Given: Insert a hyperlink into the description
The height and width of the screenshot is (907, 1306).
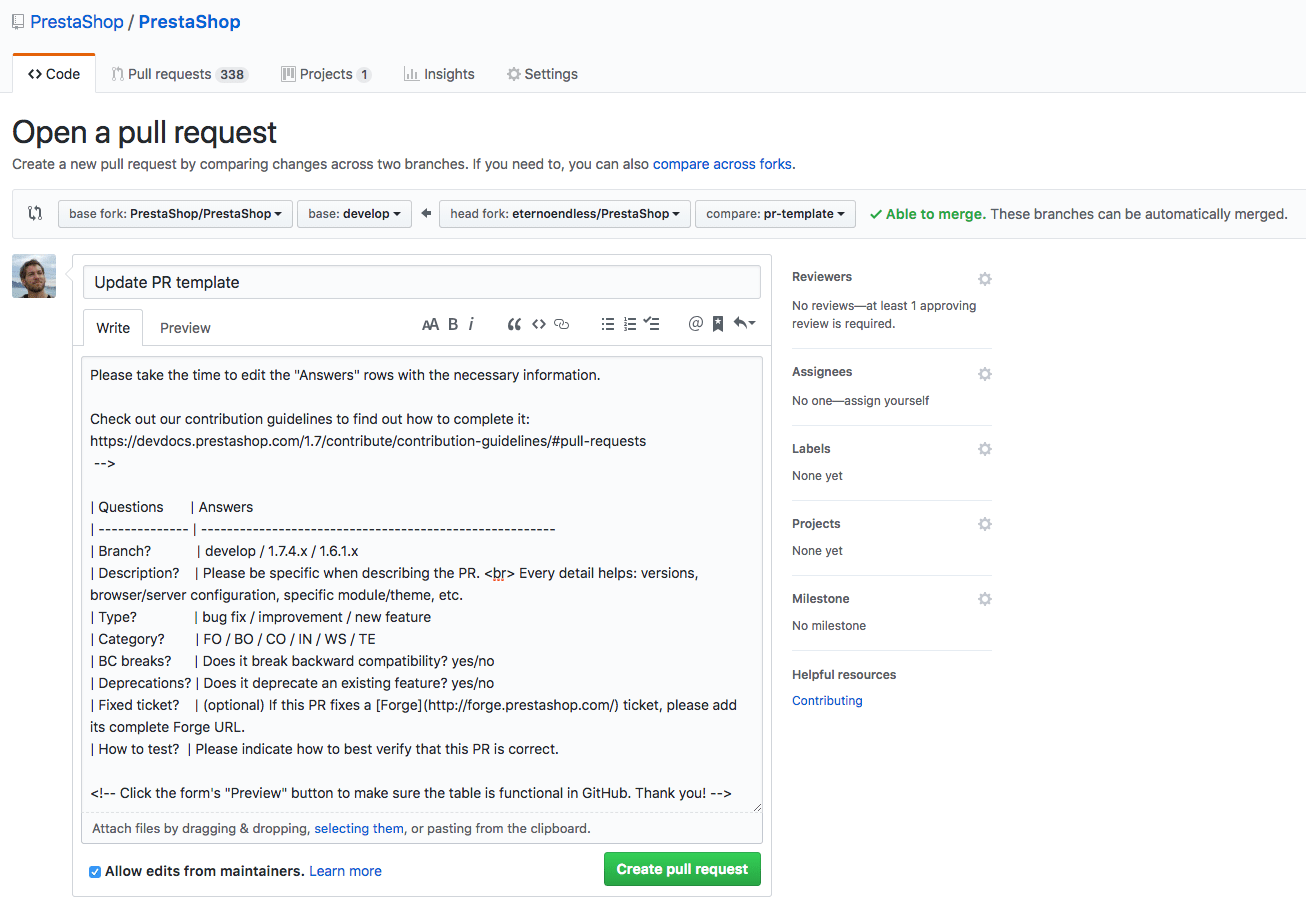Looking at the screenshot, I should coord(560,323).
